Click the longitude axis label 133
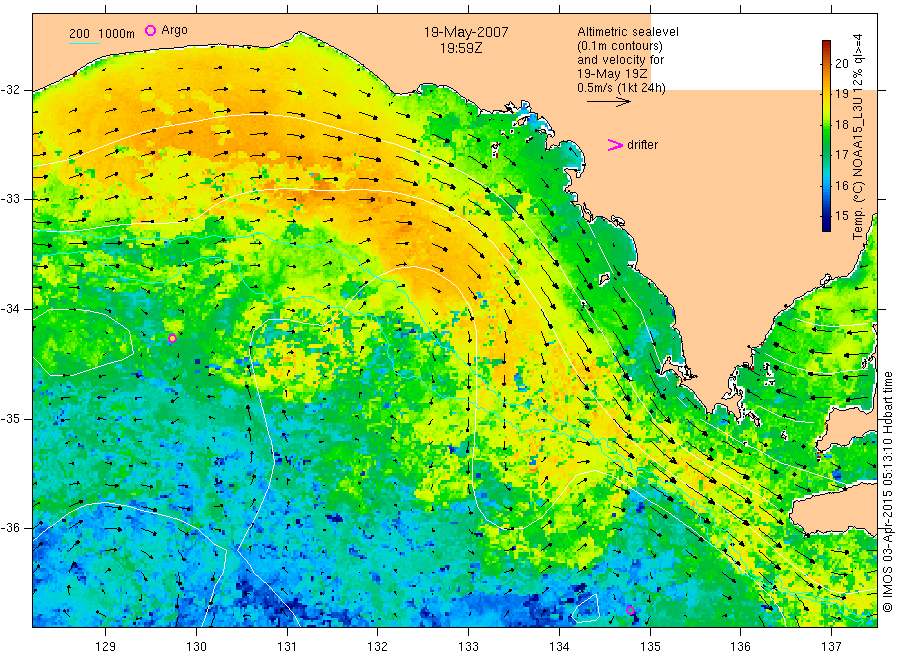This screenshot has width=900, height=660. pyautogui.click(x=468, y=647)
